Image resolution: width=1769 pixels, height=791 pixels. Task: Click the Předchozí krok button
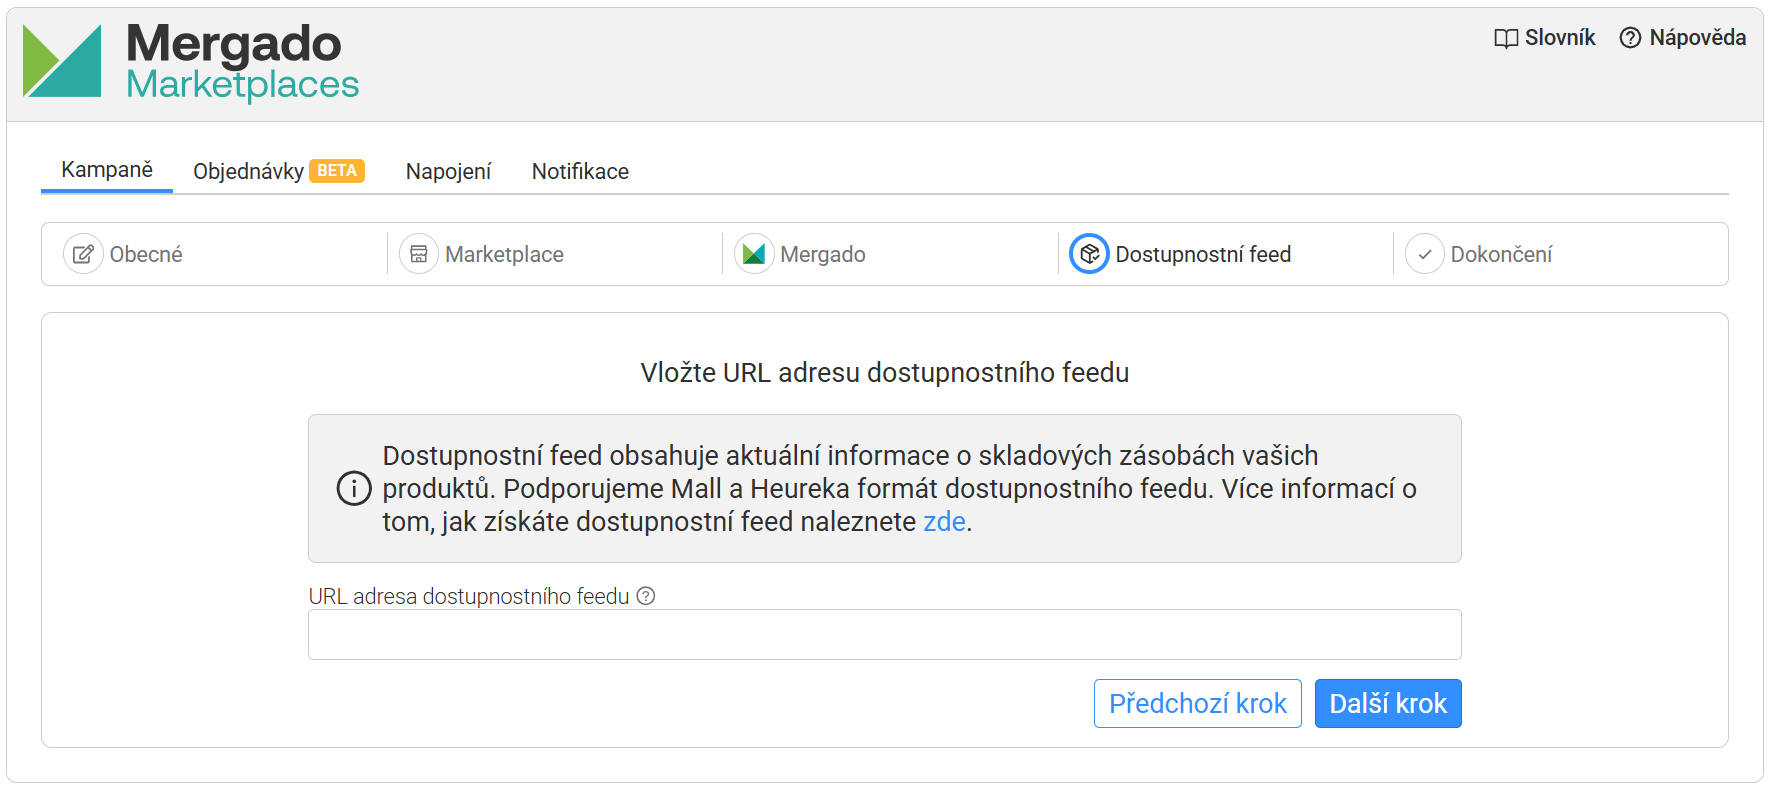(x=1198, y=703)
